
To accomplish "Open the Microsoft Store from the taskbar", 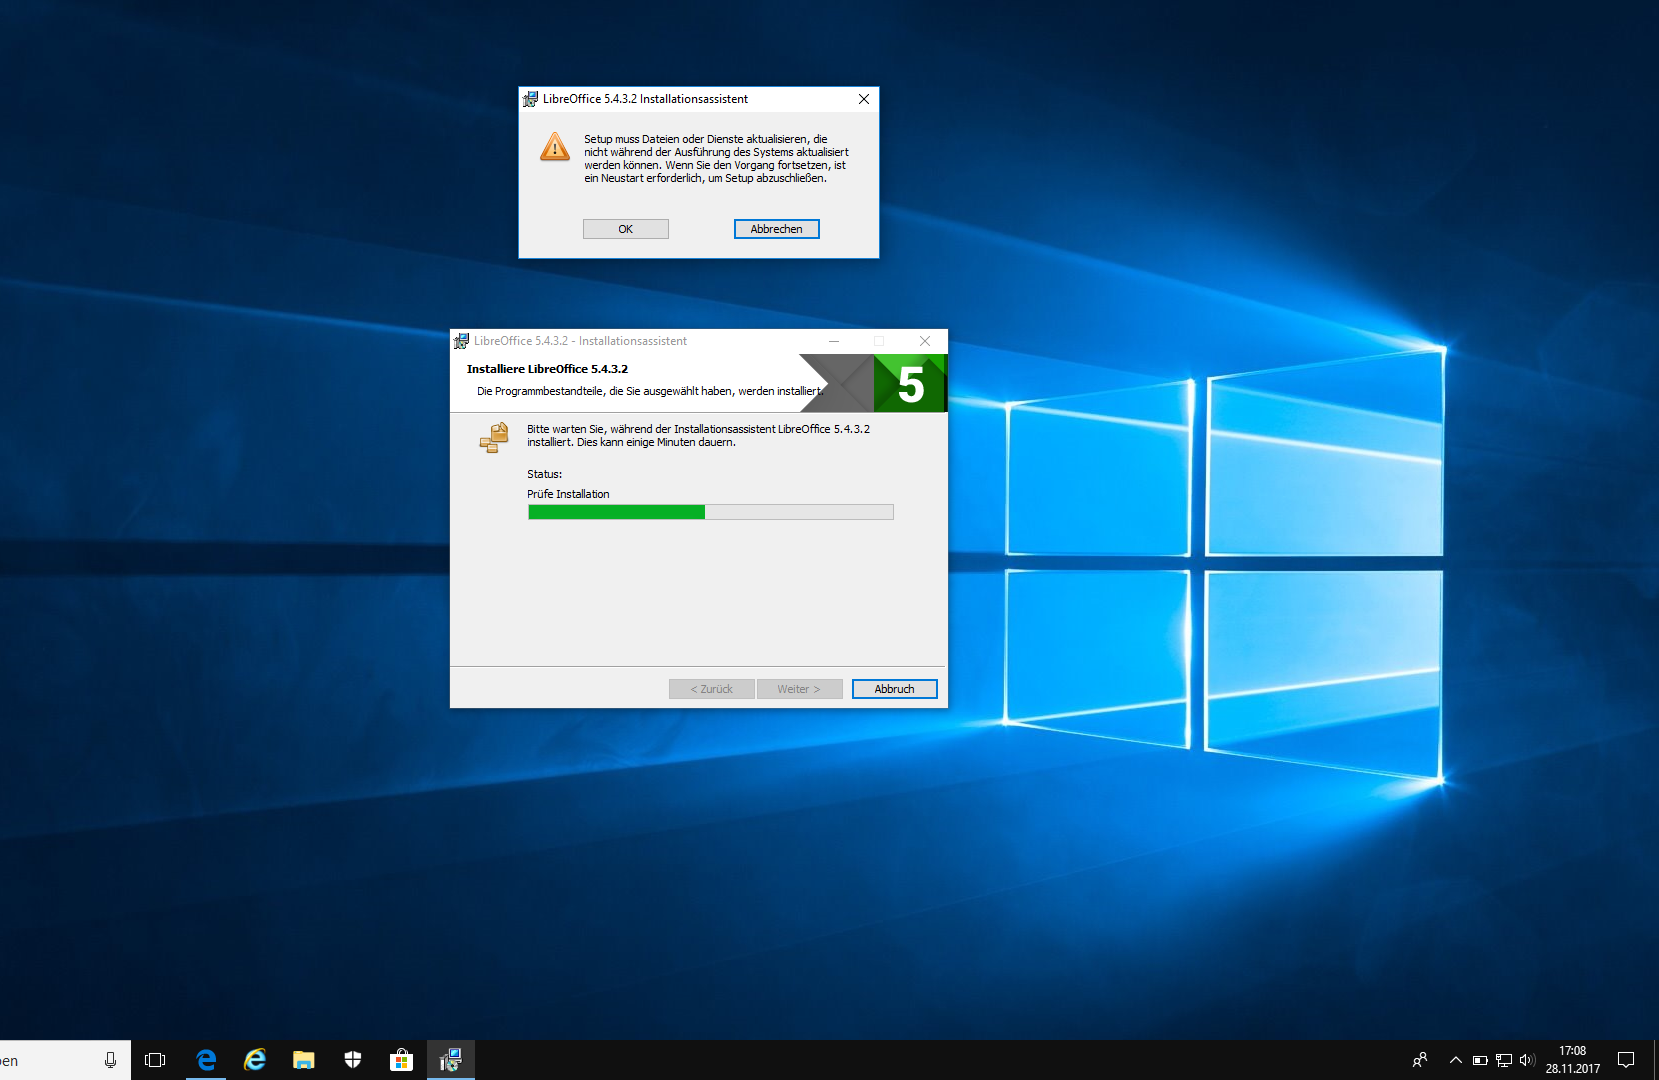I will (401, 1060).
